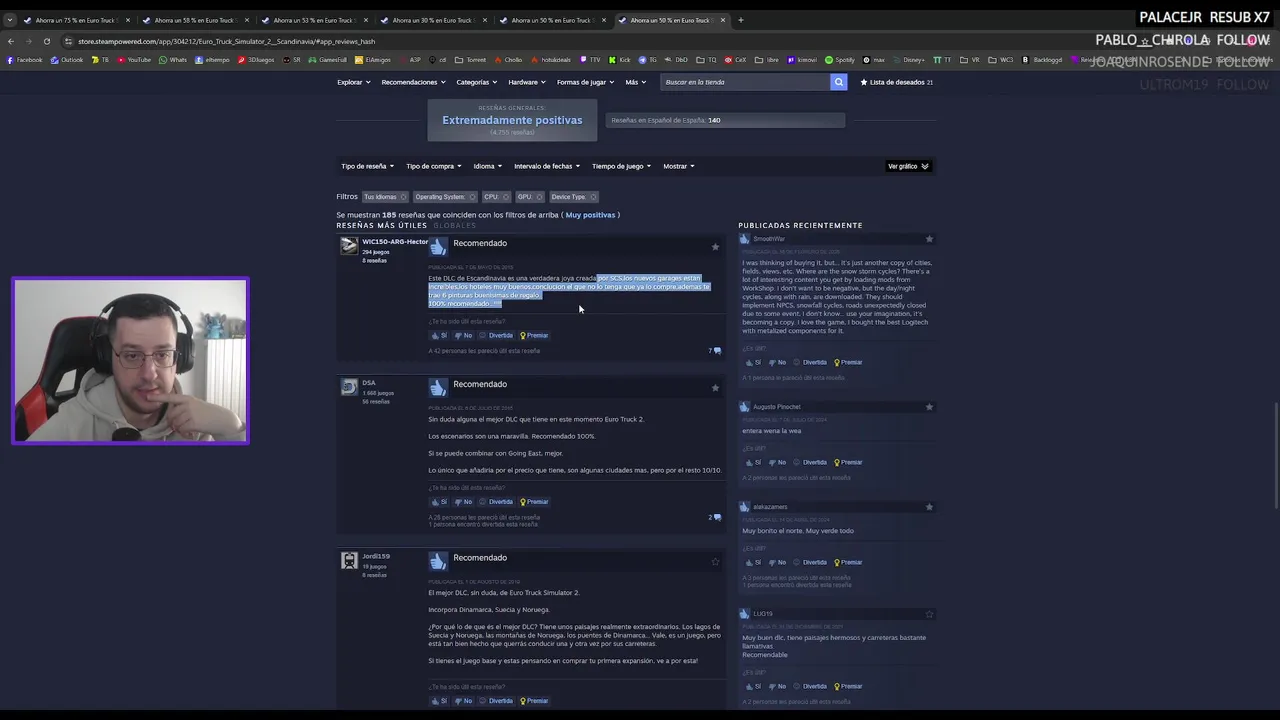The width and height of the screenshot is (1280, 720).
Task: Expand Tipo de reseña filter
Action: [x=367, y=166]
